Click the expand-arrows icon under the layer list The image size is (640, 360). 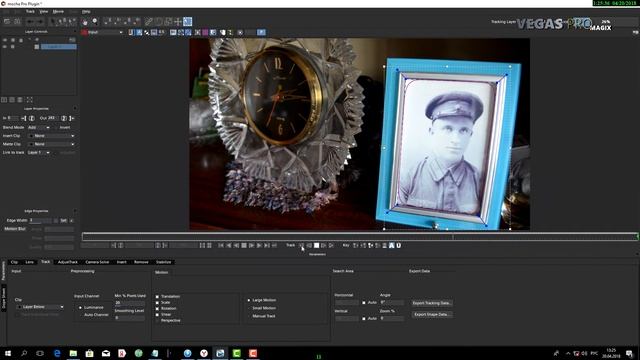click(x=29, y=100)
